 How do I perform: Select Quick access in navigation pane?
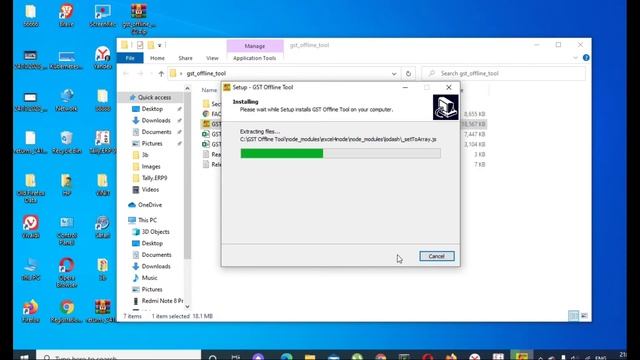tap(154, 97)
